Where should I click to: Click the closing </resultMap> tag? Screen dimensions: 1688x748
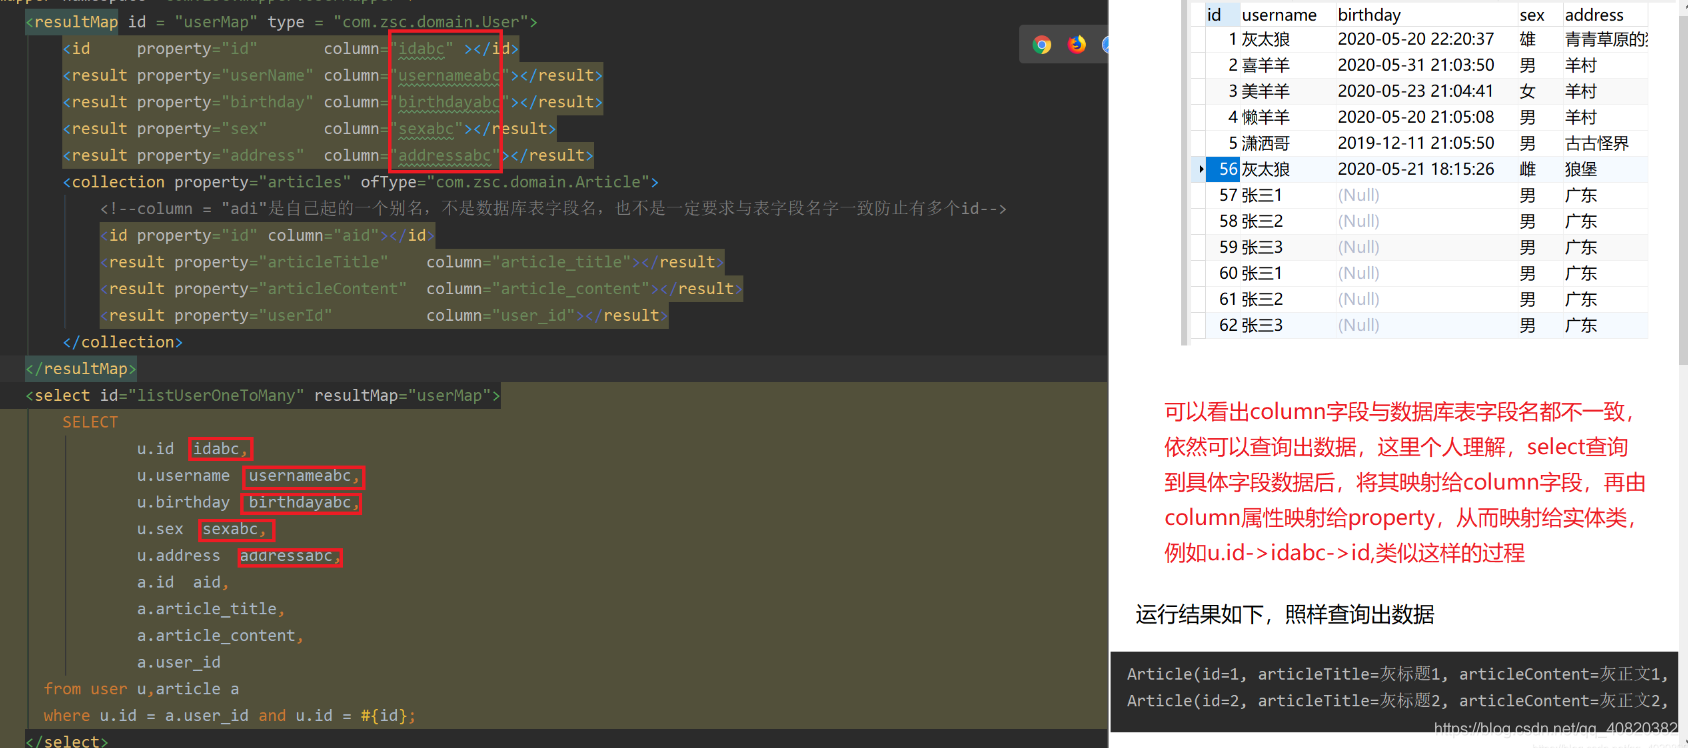point(81,368)
